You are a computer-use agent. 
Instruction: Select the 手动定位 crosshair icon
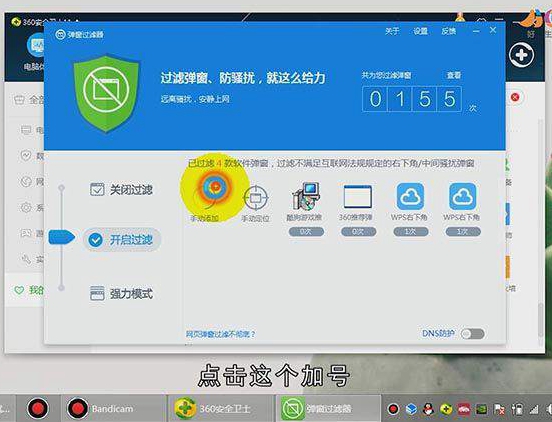click(256, 198)
